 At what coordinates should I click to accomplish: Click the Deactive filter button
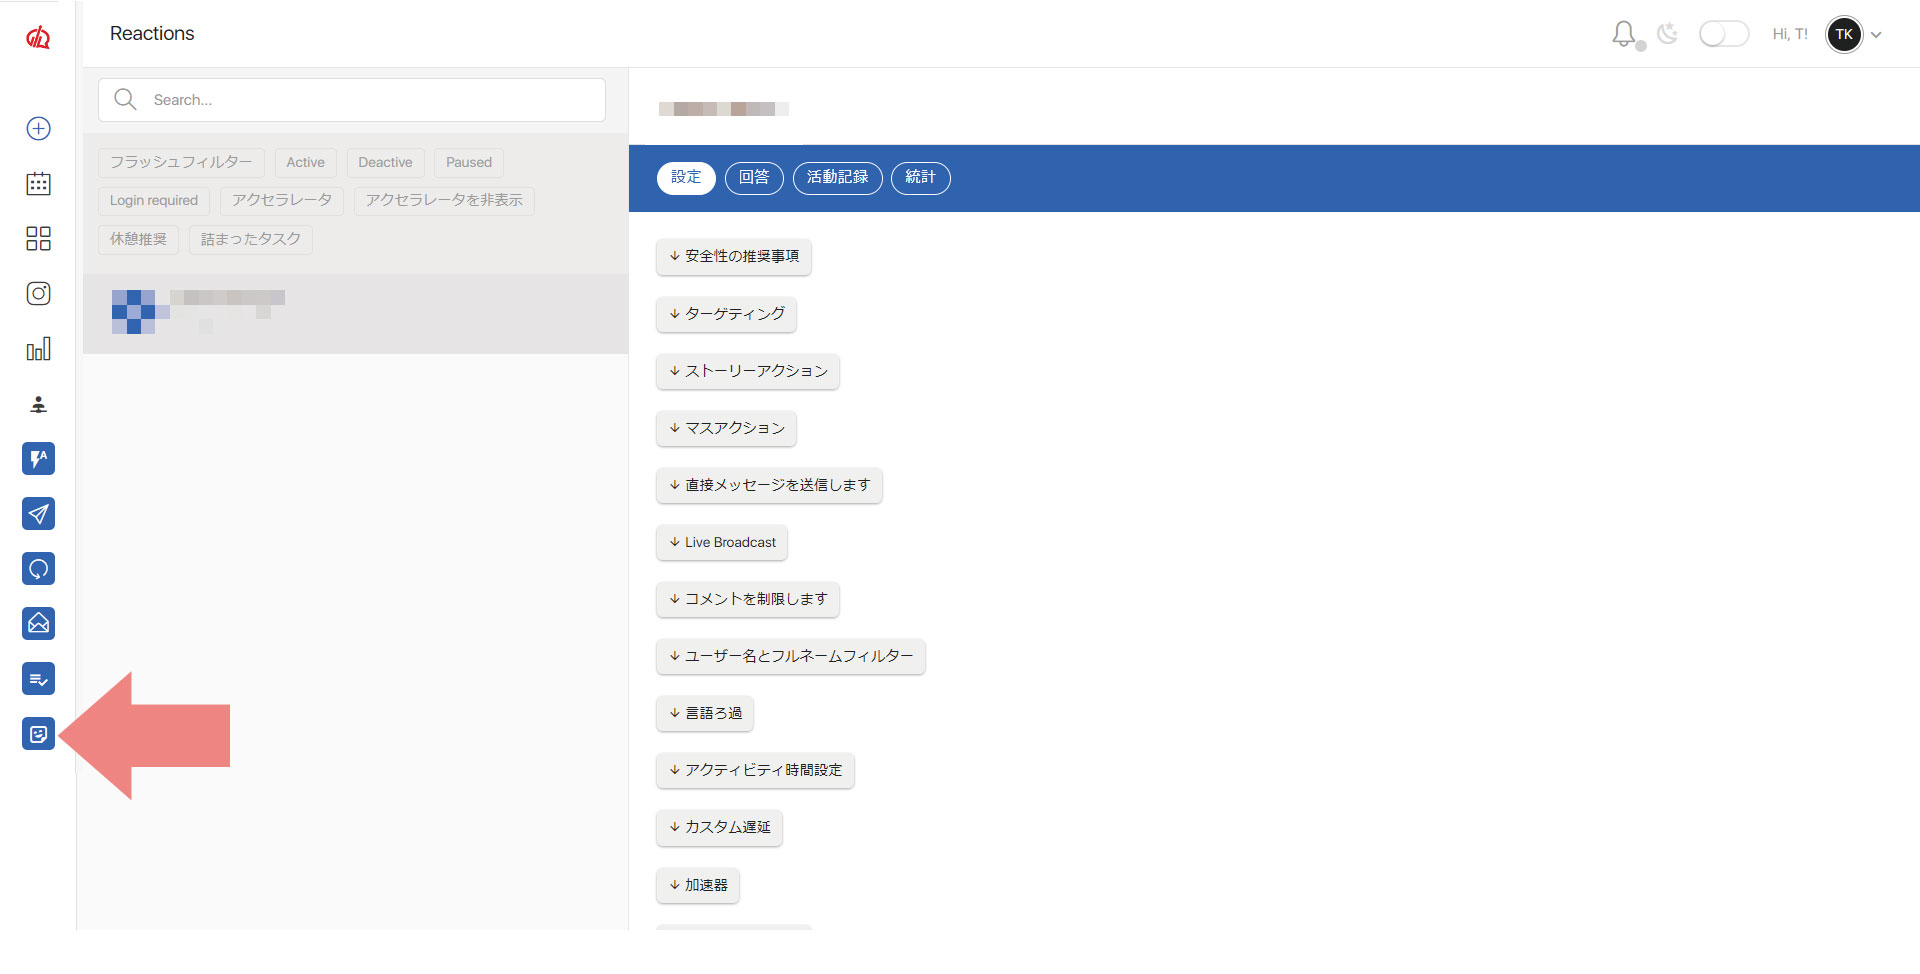click(x=385, y=163)
